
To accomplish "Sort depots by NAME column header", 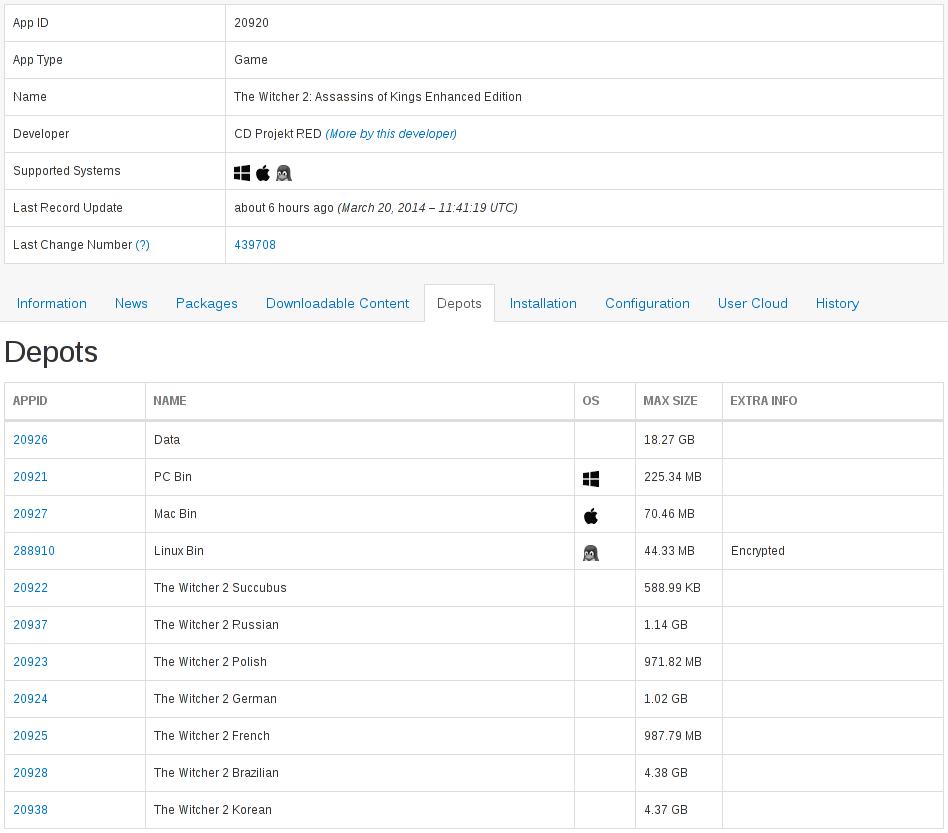I will coord(170,401).
